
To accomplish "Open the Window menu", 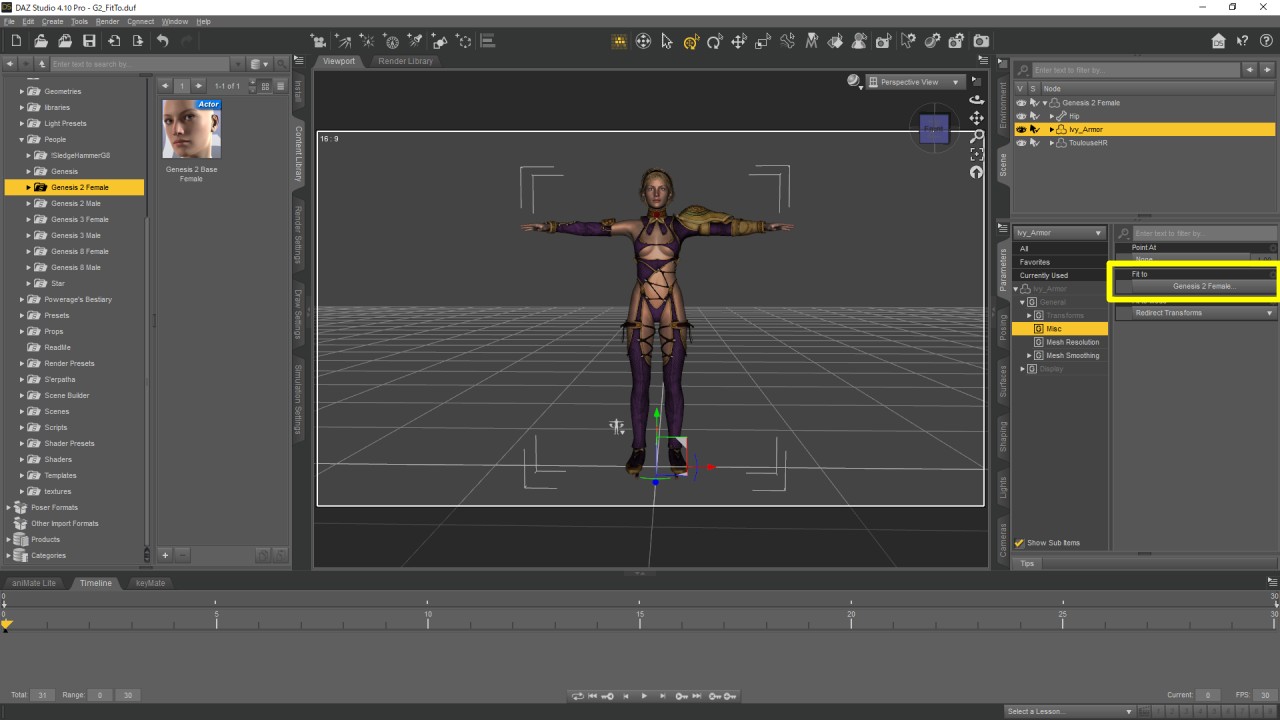I will pyautogui.click(x=174, y=21).
